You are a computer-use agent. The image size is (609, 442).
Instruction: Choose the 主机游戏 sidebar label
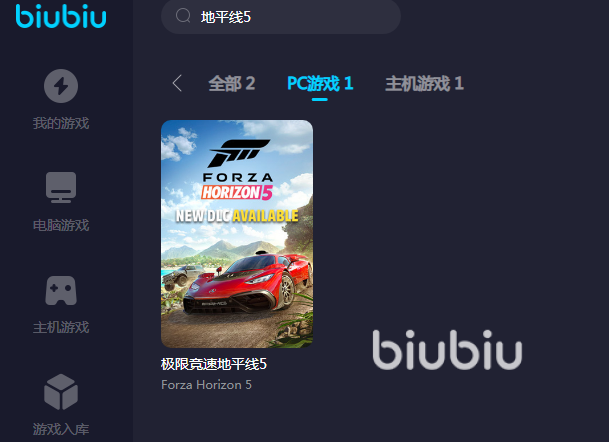[x=61, y=327]
